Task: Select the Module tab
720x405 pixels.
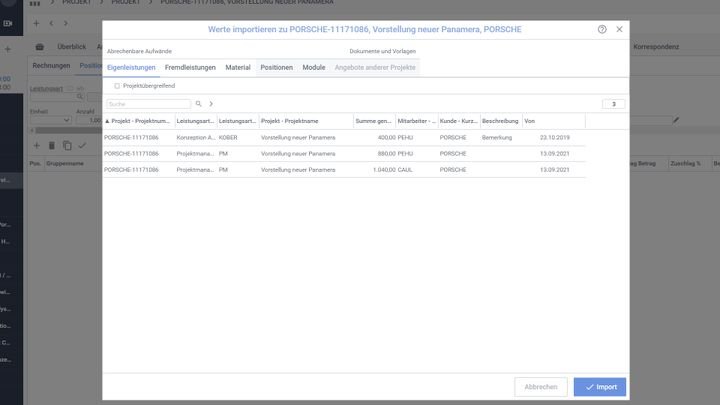Action: click(313, 67)
